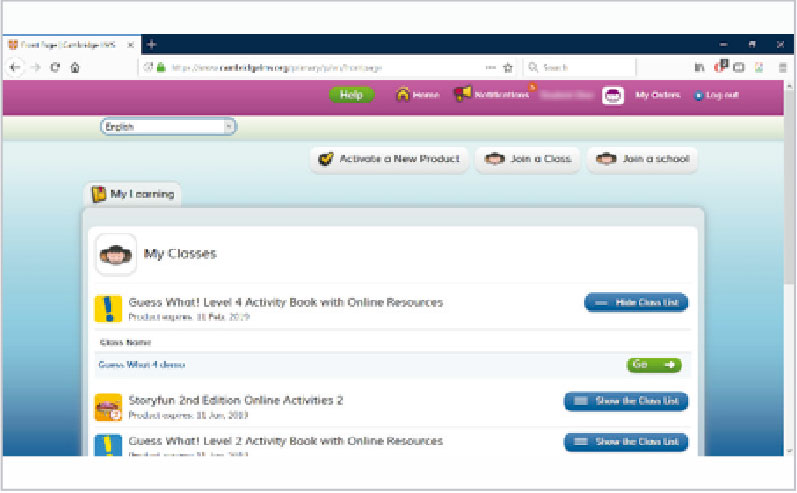Click the My Classes heading
The width and height of the screenshot is (797, 493).
(180, 254)
